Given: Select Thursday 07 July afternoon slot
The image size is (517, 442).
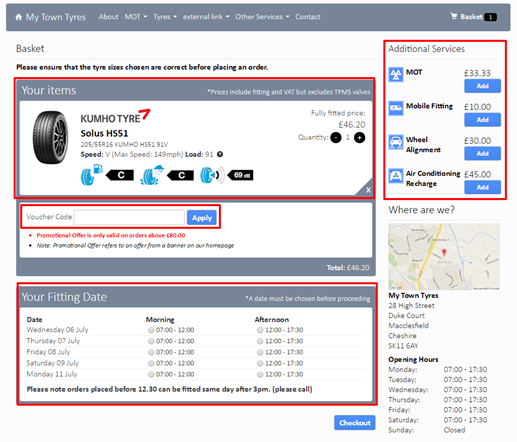Looking at the screenshot, I should tap(260, 341).
